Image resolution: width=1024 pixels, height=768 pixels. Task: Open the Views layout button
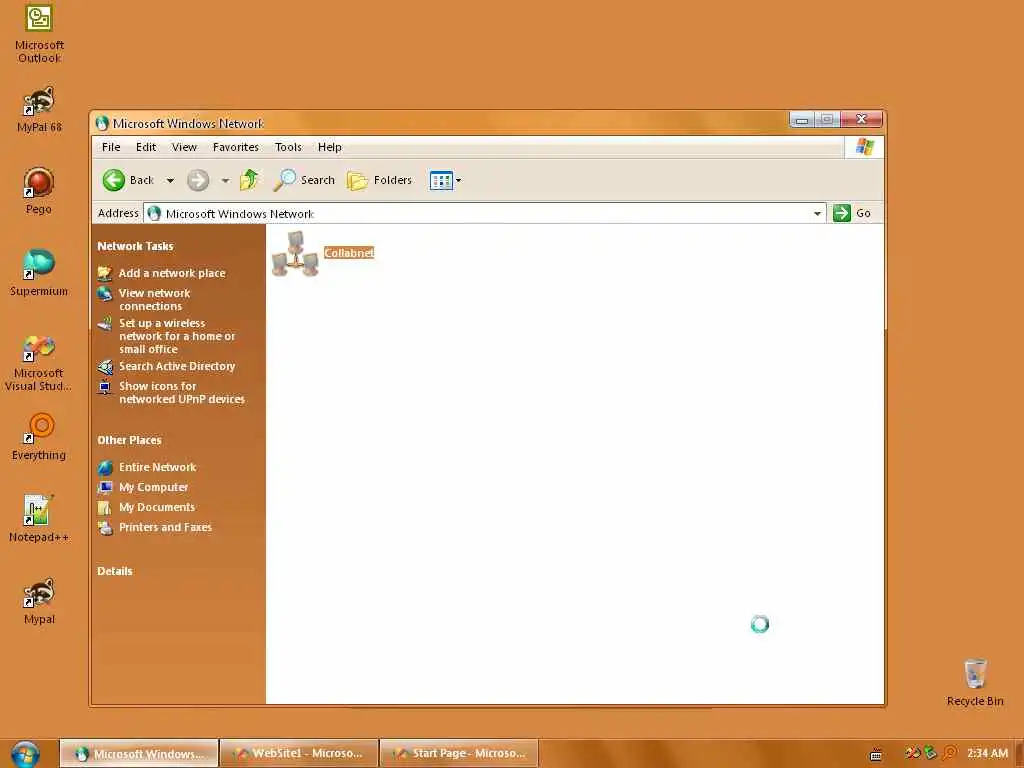[441, 180]
